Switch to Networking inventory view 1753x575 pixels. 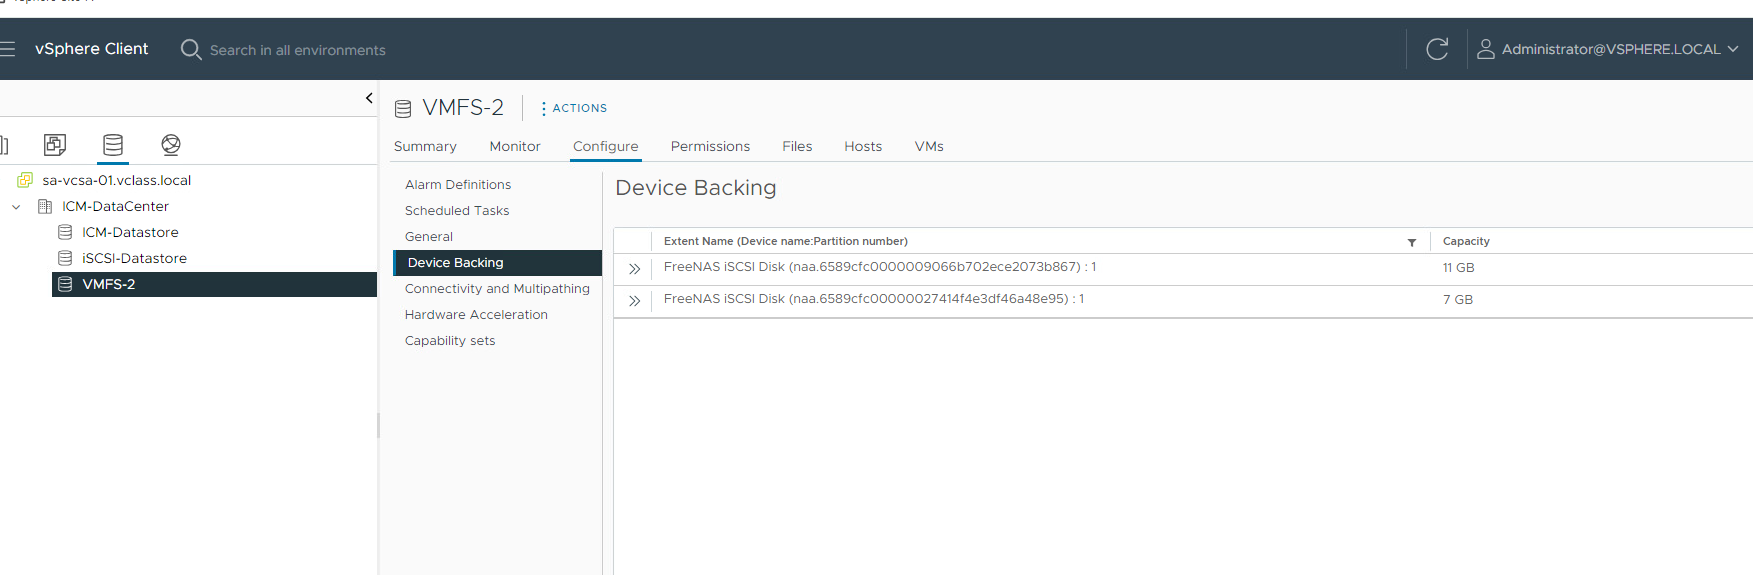click(x=171, y=145)
